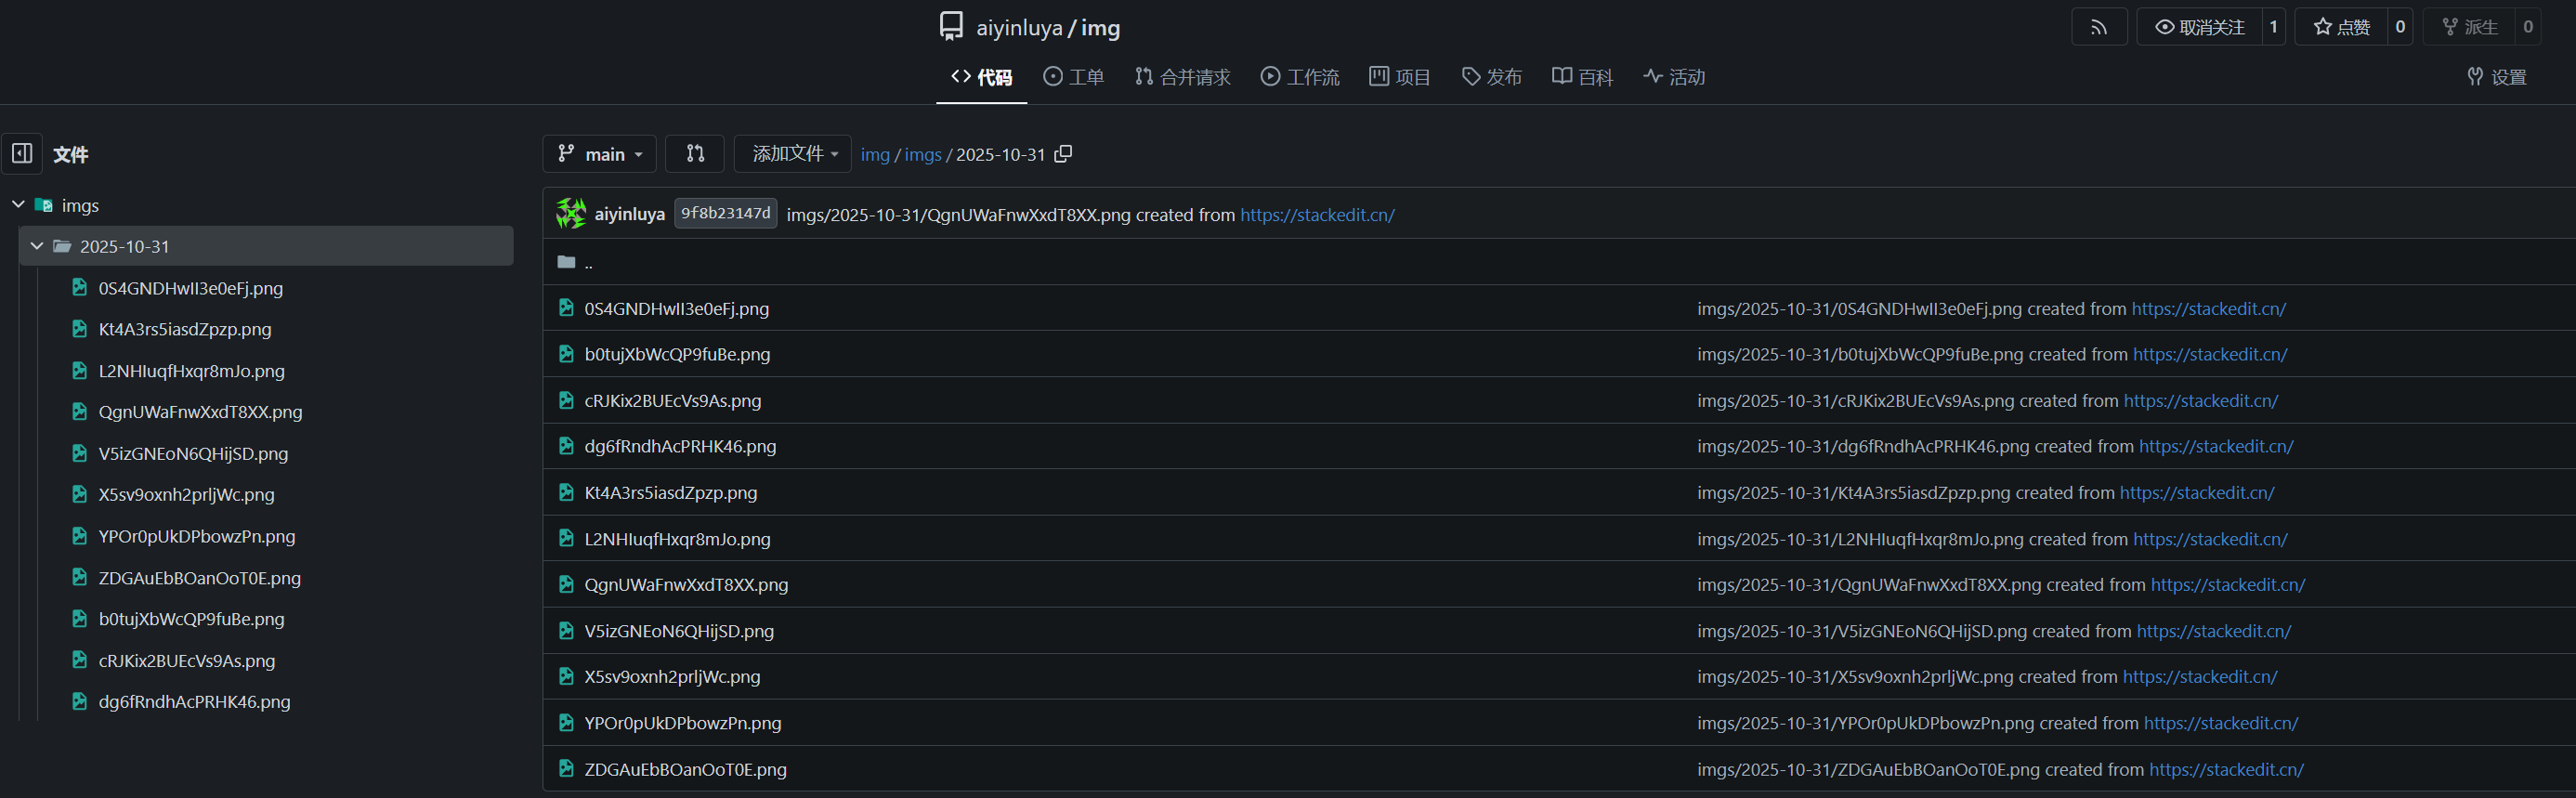Screen dimensions: 2576x798
Task: Open b0tujXbWcQP9fuBe.png in the file list
Action: coord(677,355)
